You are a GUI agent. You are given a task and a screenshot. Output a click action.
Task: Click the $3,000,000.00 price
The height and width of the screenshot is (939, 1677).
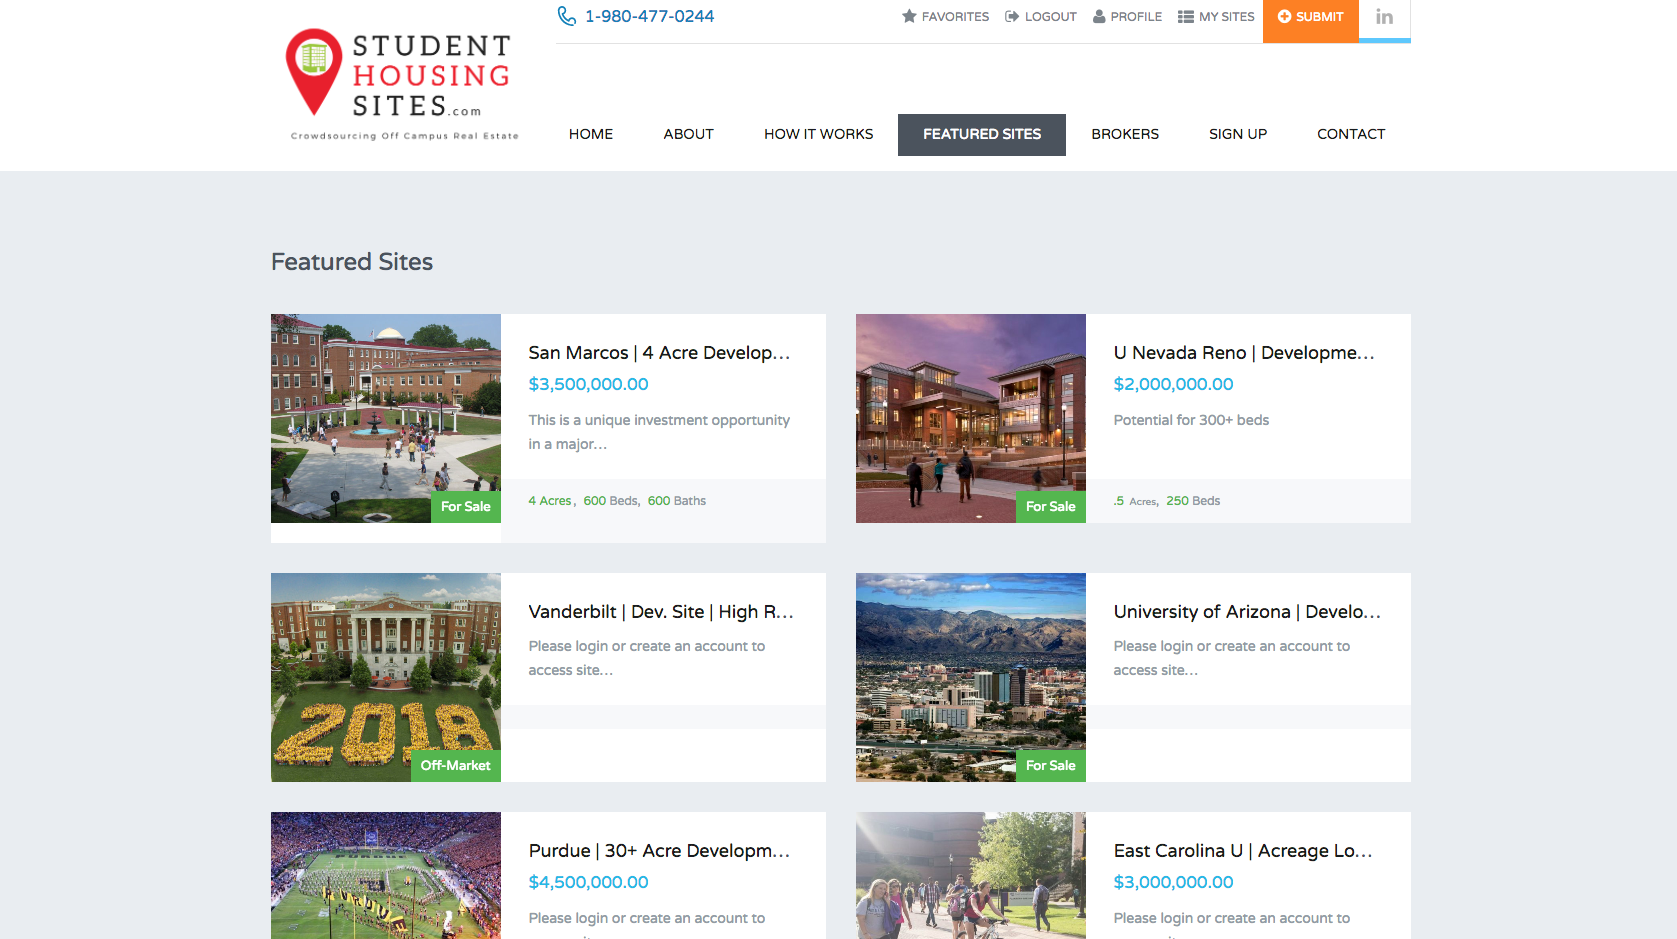click(1174, 882)
